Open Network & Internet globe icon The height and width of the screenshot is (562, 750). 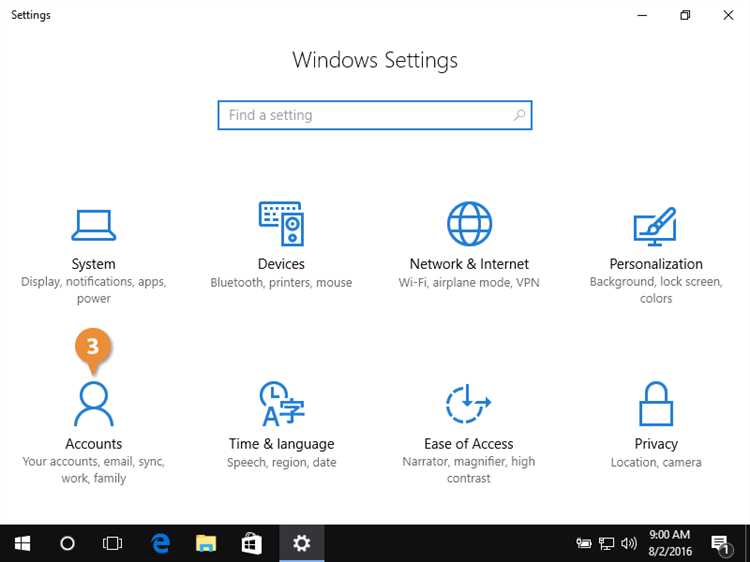point(469,224)
